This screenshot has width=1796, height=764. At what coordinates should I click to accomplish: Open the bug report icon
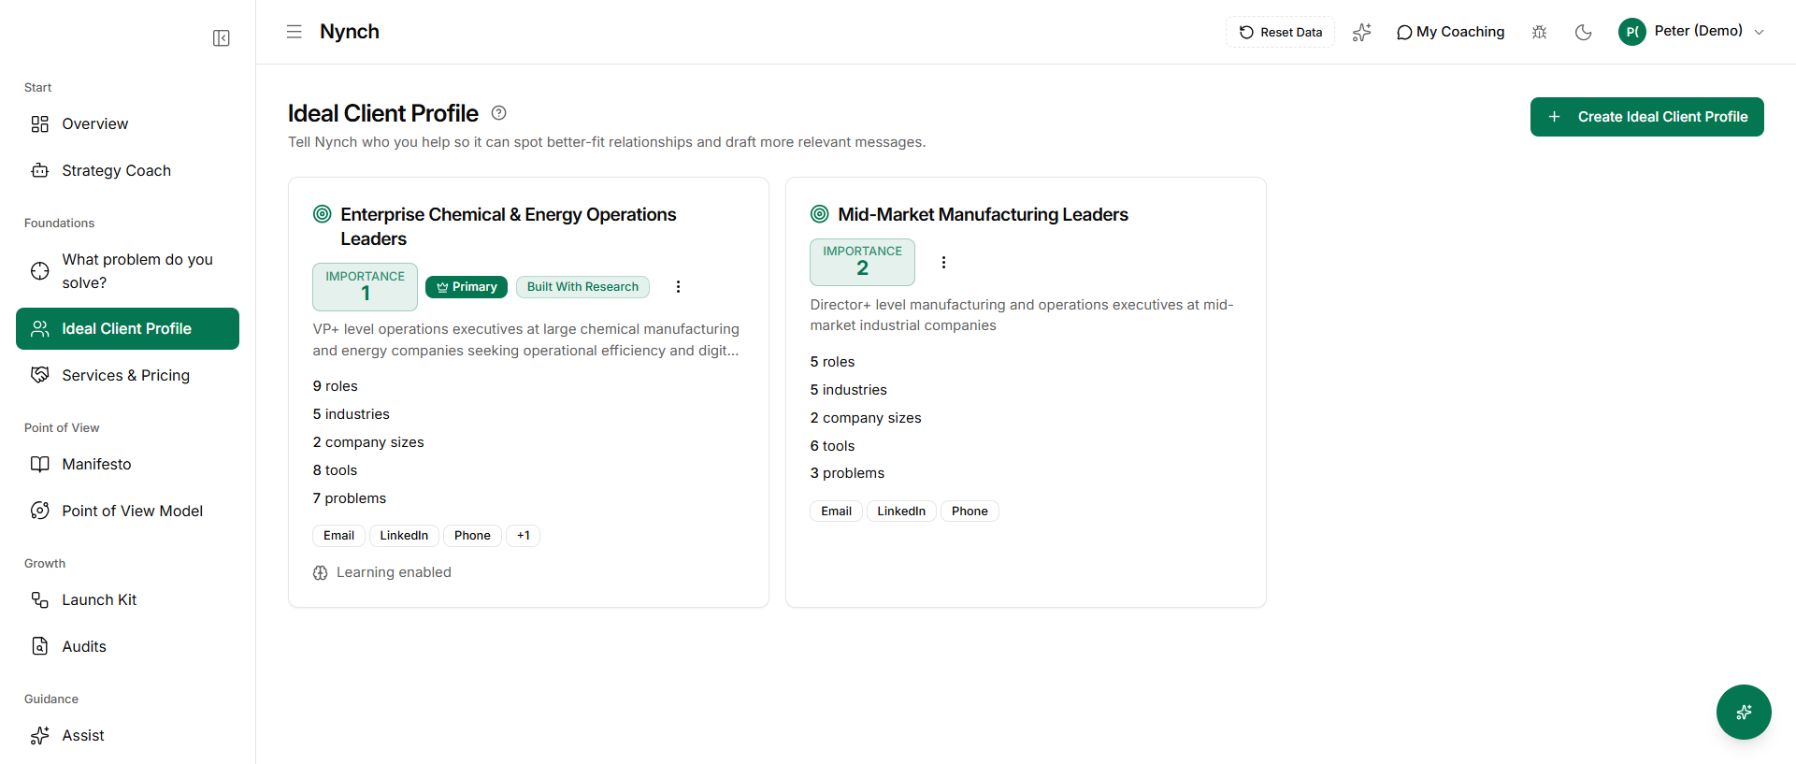pyautogui.click(x=1539, y=32)
